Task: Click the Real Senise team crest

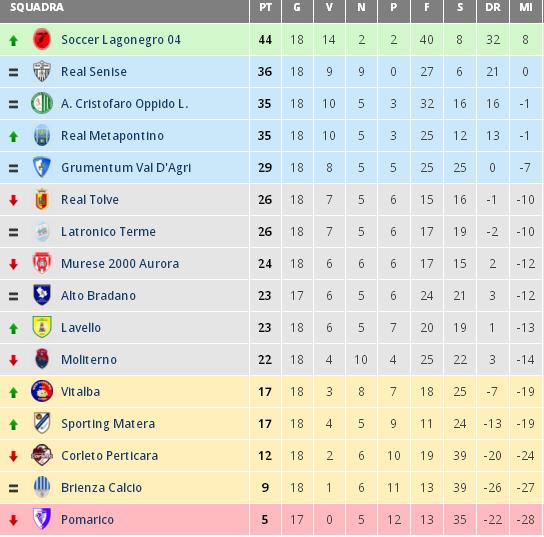Action: click(42, 71)
